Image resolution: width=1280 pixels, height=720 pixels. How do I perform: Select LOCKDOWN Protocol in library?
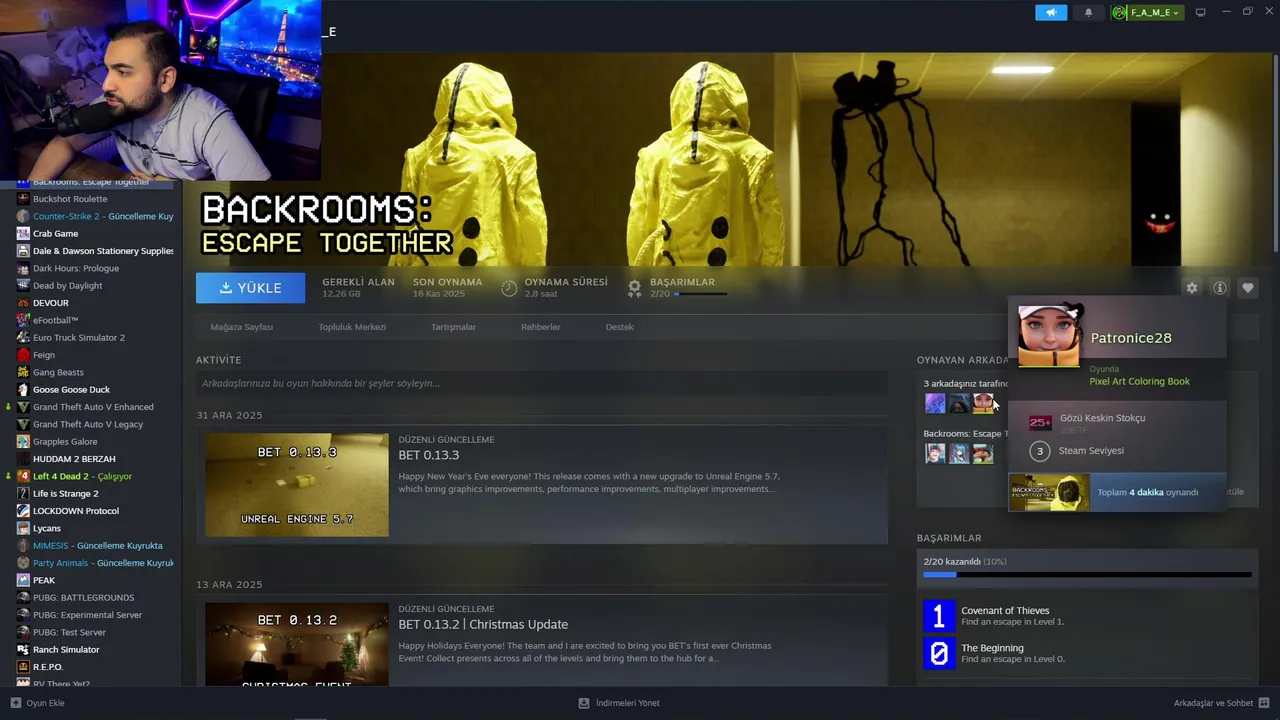(76, 511)
